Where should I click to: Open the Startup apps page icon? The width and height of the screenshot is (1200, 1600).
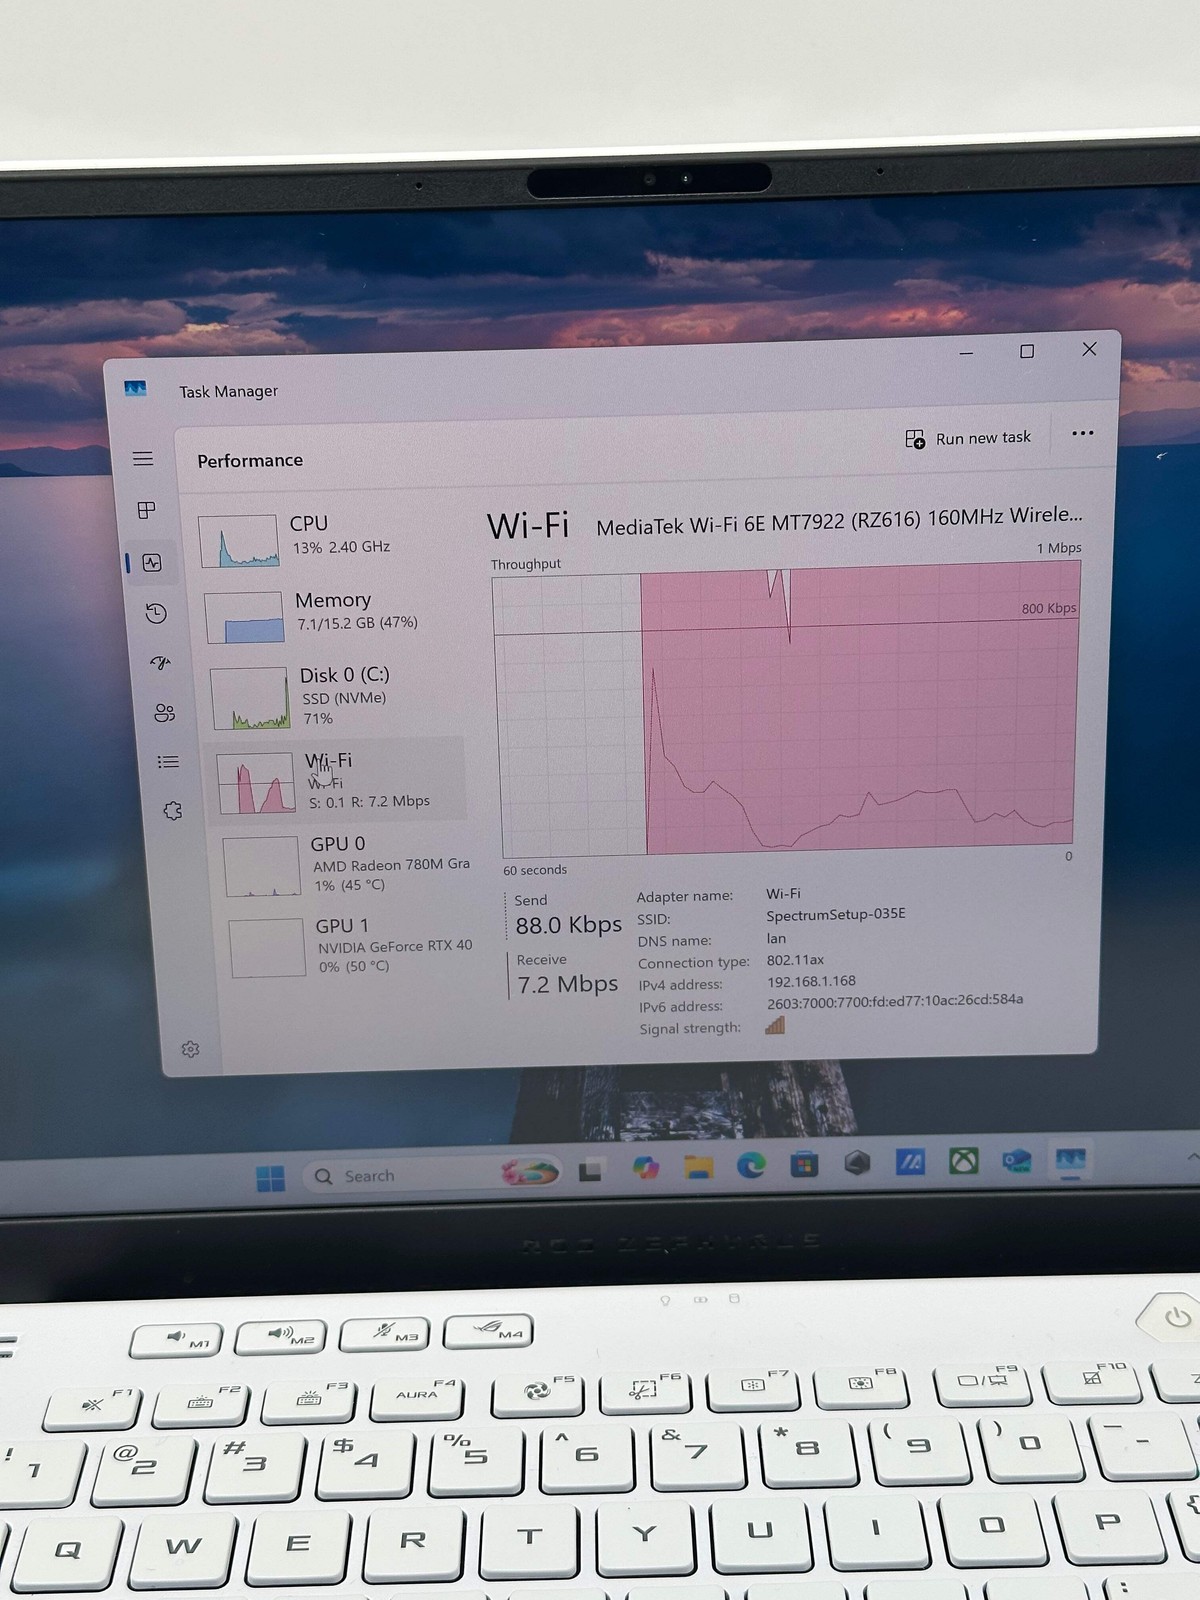point(160,663)
